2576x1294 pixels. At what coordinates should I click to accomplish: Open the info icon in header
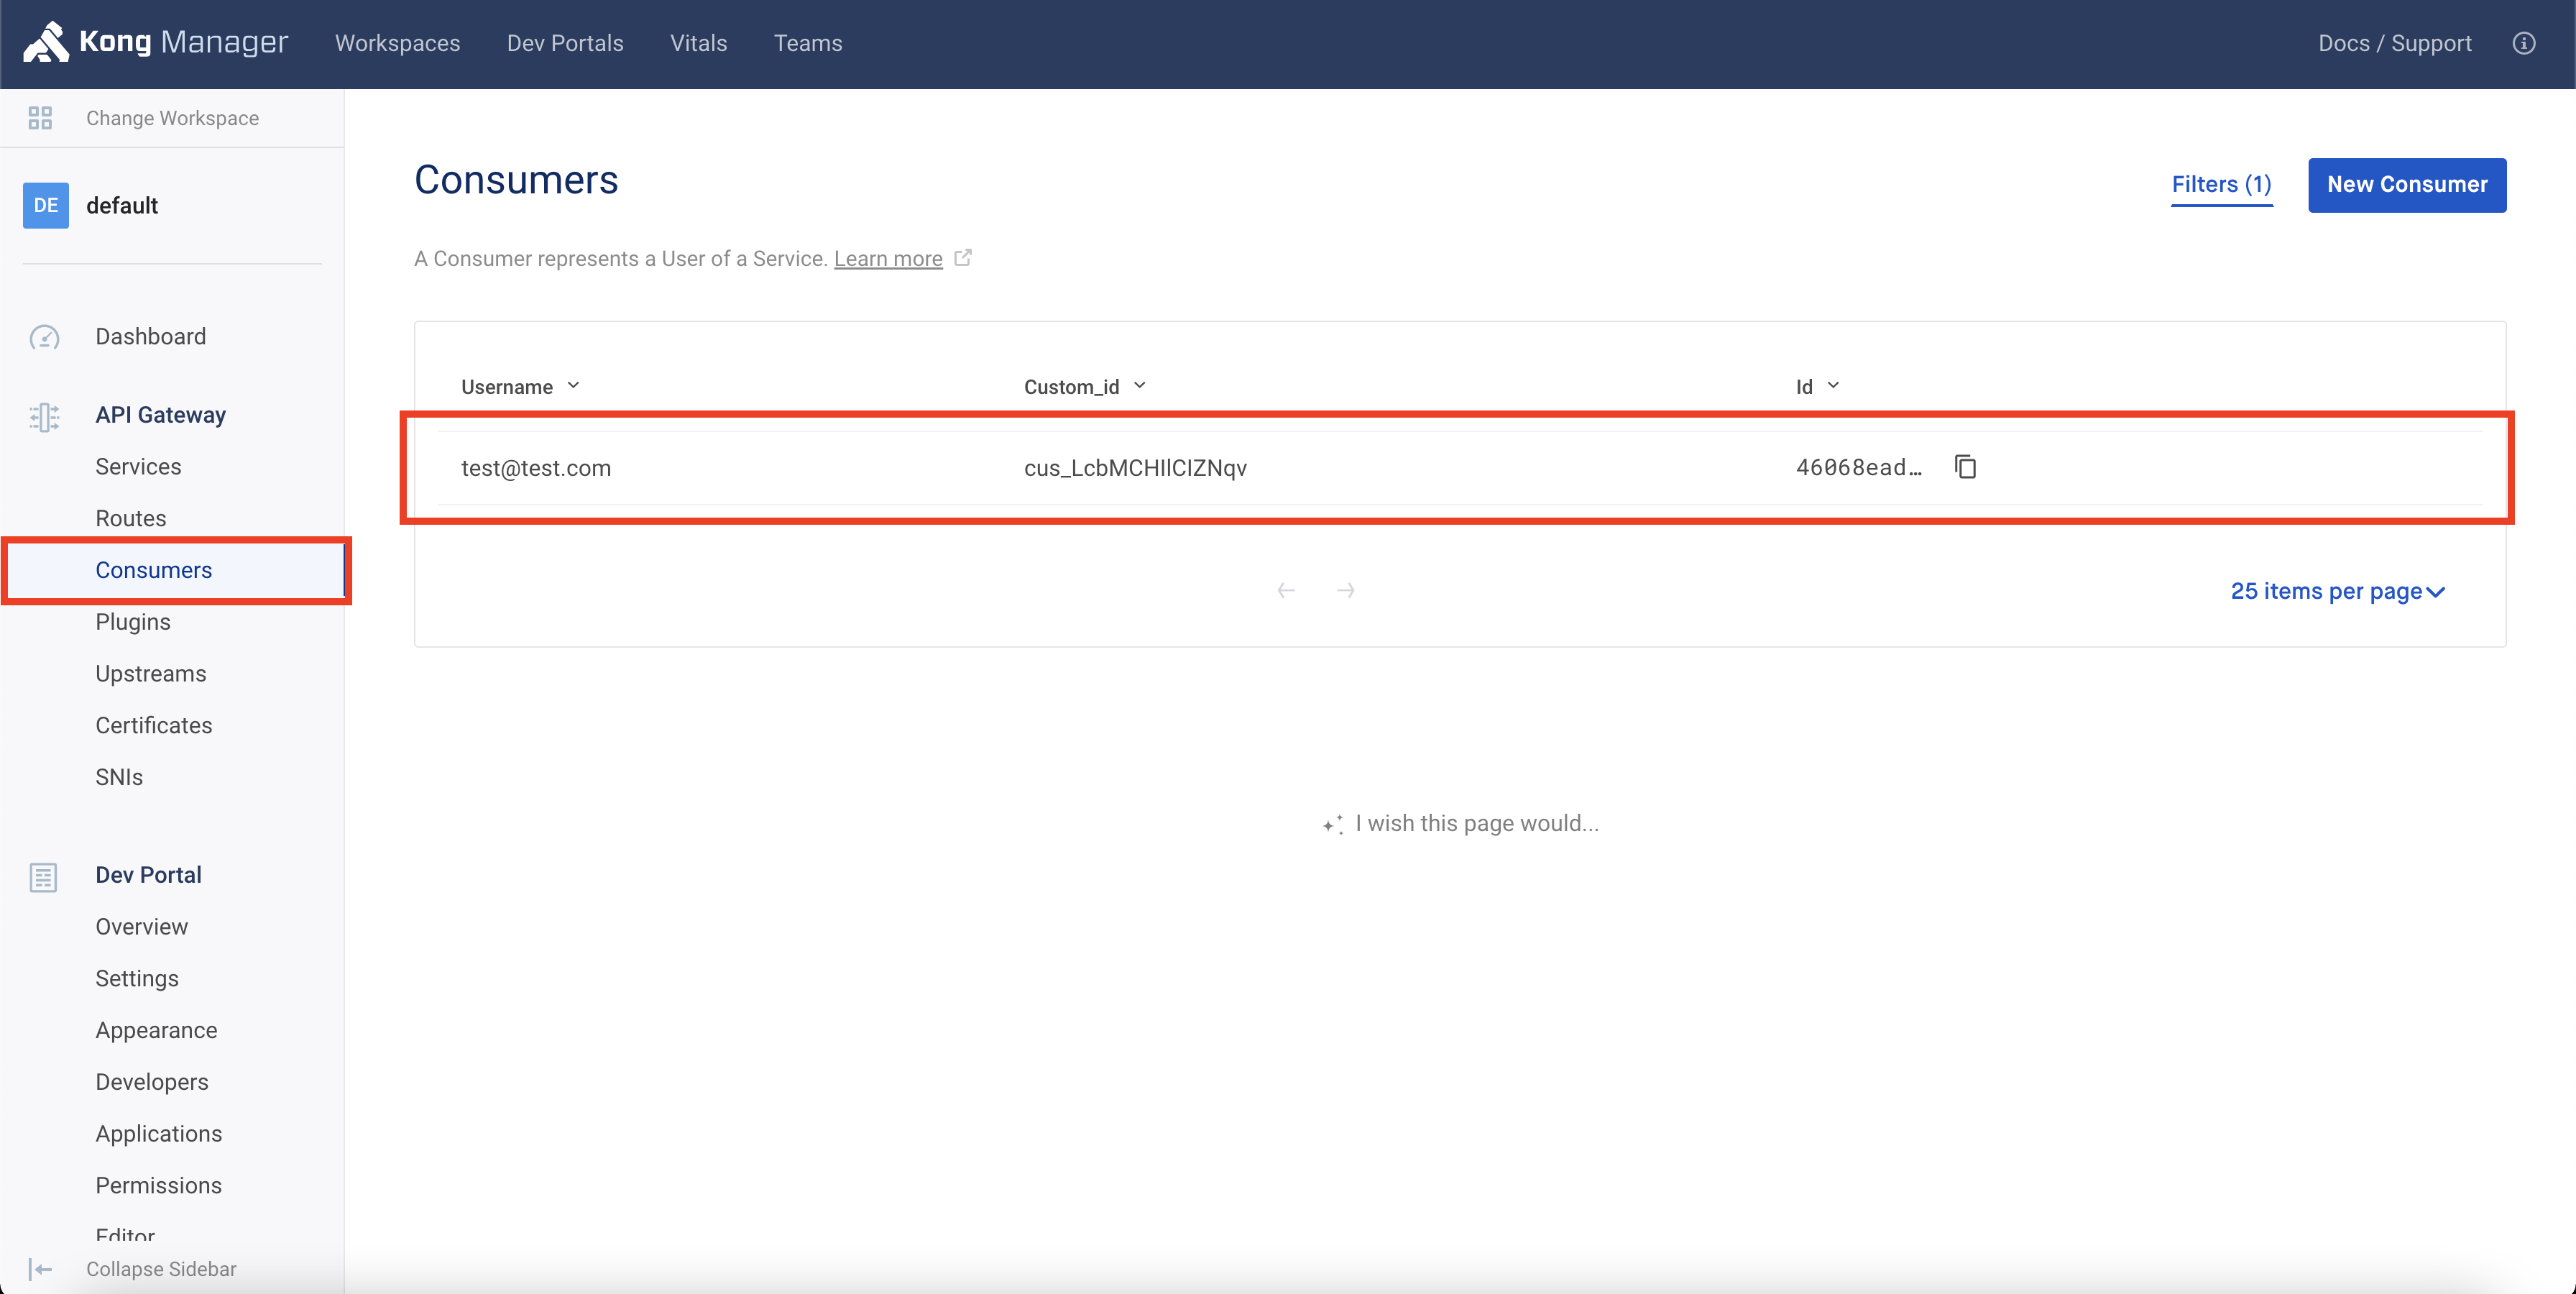(x=2523, y=43)
